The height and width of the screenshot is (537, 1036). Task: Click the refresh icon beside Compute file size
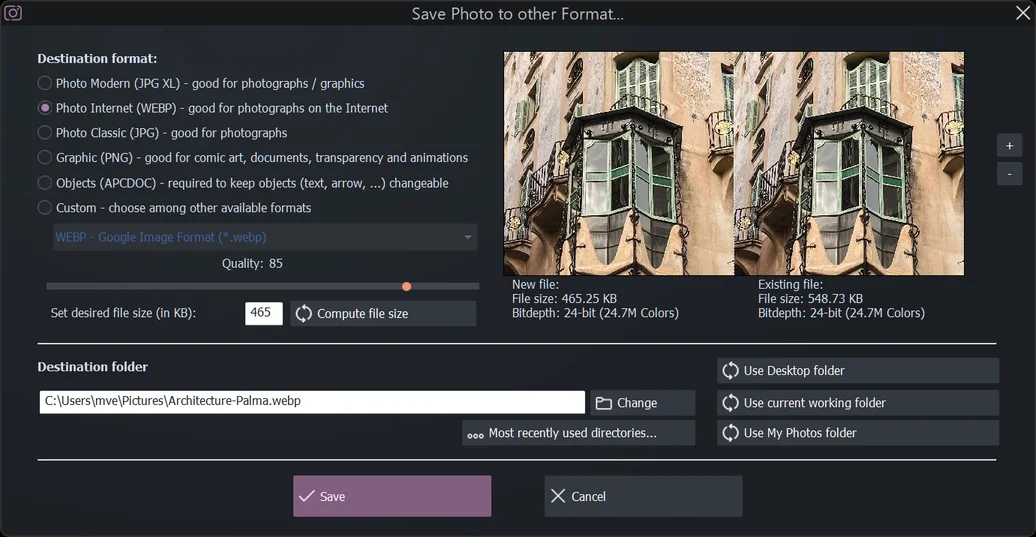tap(303, 314)
